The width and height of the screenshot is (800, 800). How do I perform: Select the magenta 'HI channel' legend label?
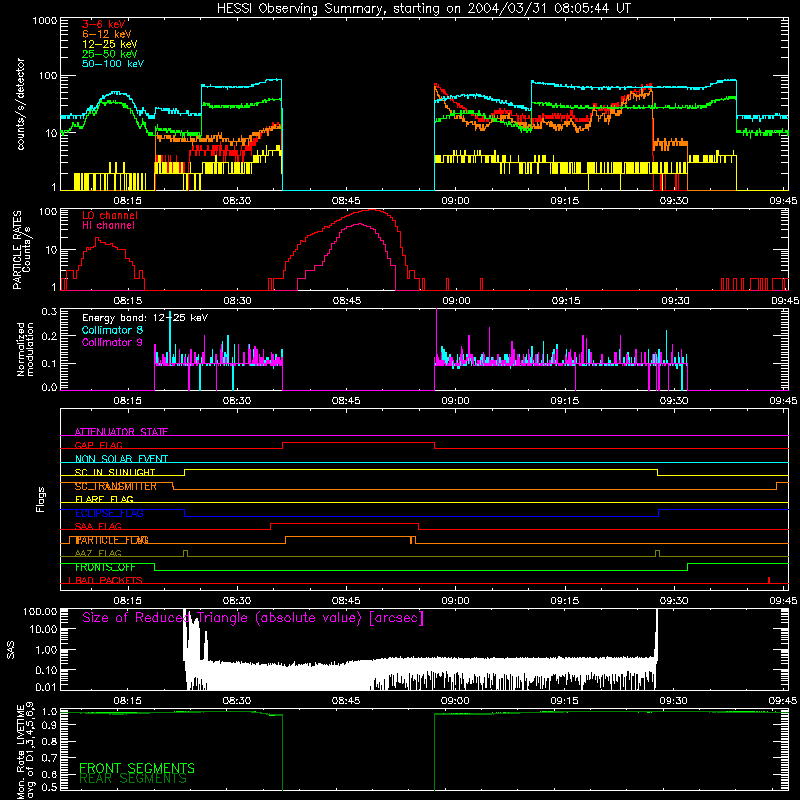click(108, 226)
